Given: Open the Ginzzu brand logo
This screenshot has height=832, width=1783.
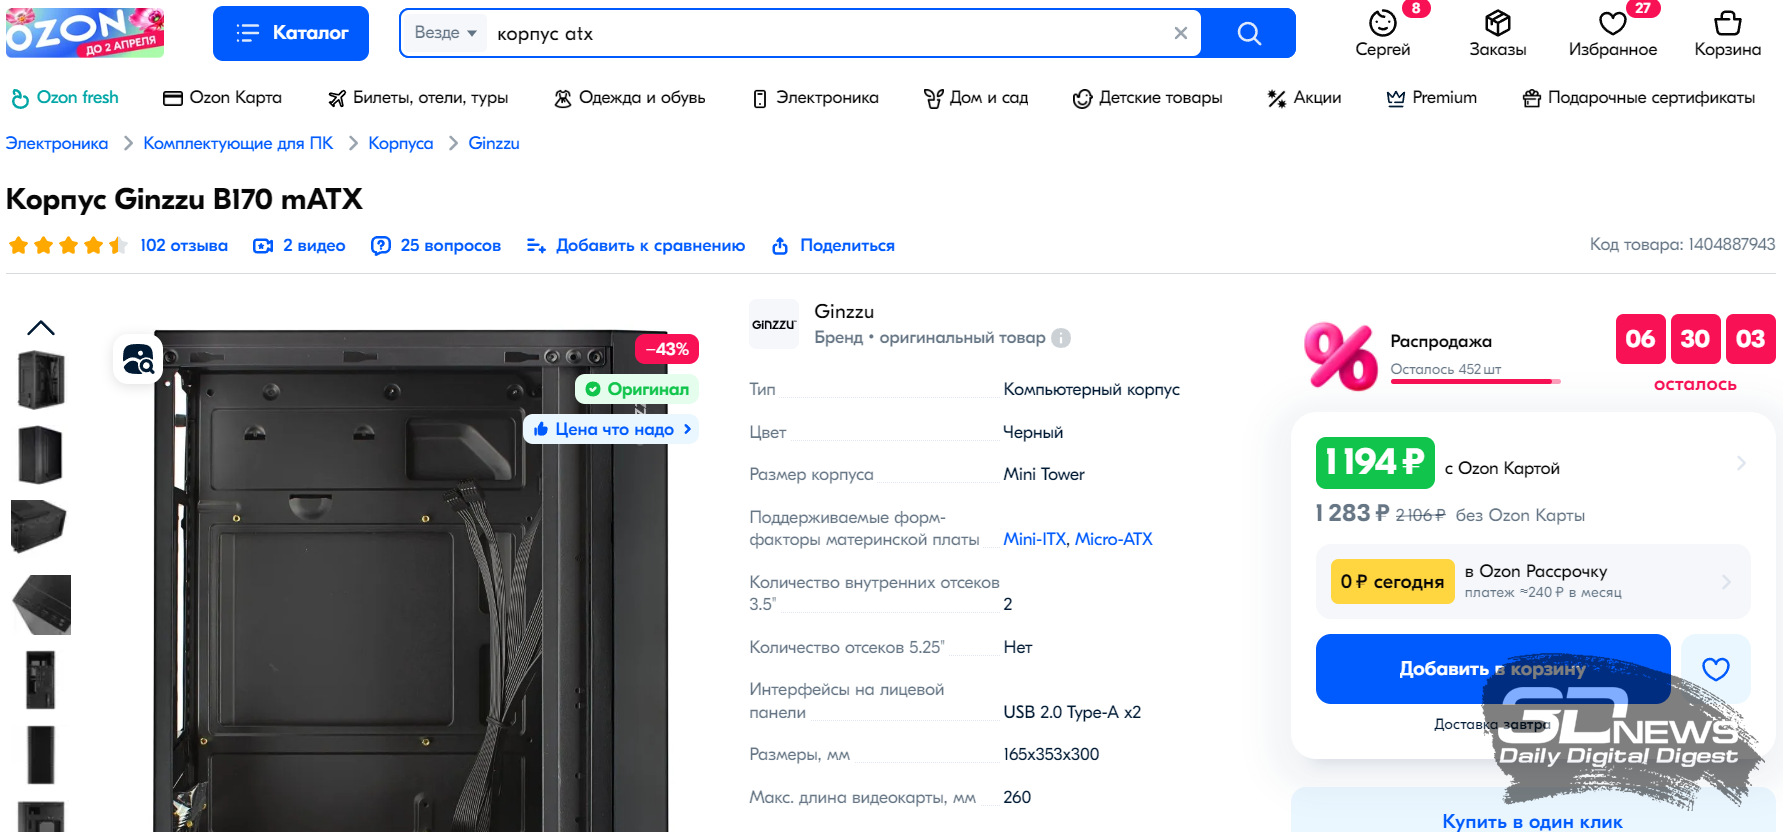Looking at the screenshot, I should tap(774, 324).
